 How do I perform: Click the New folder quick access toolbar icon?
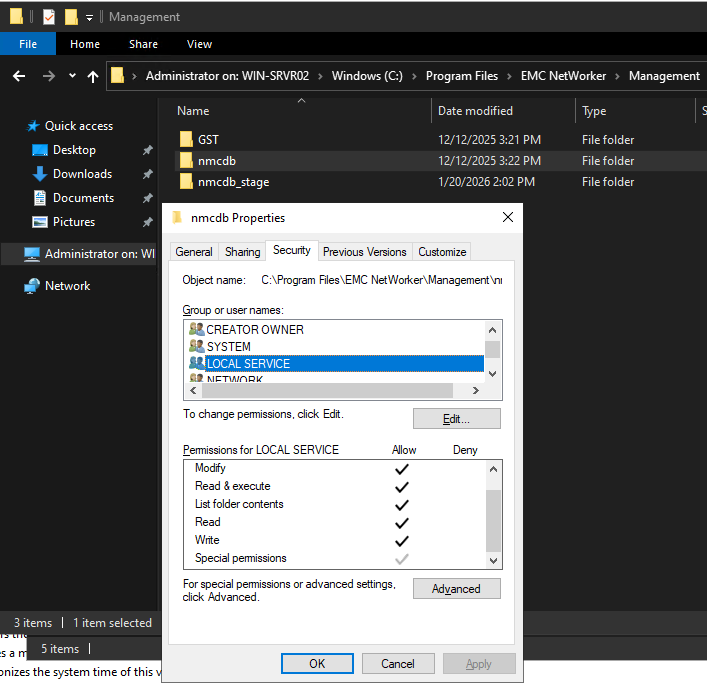pos(71,17)
